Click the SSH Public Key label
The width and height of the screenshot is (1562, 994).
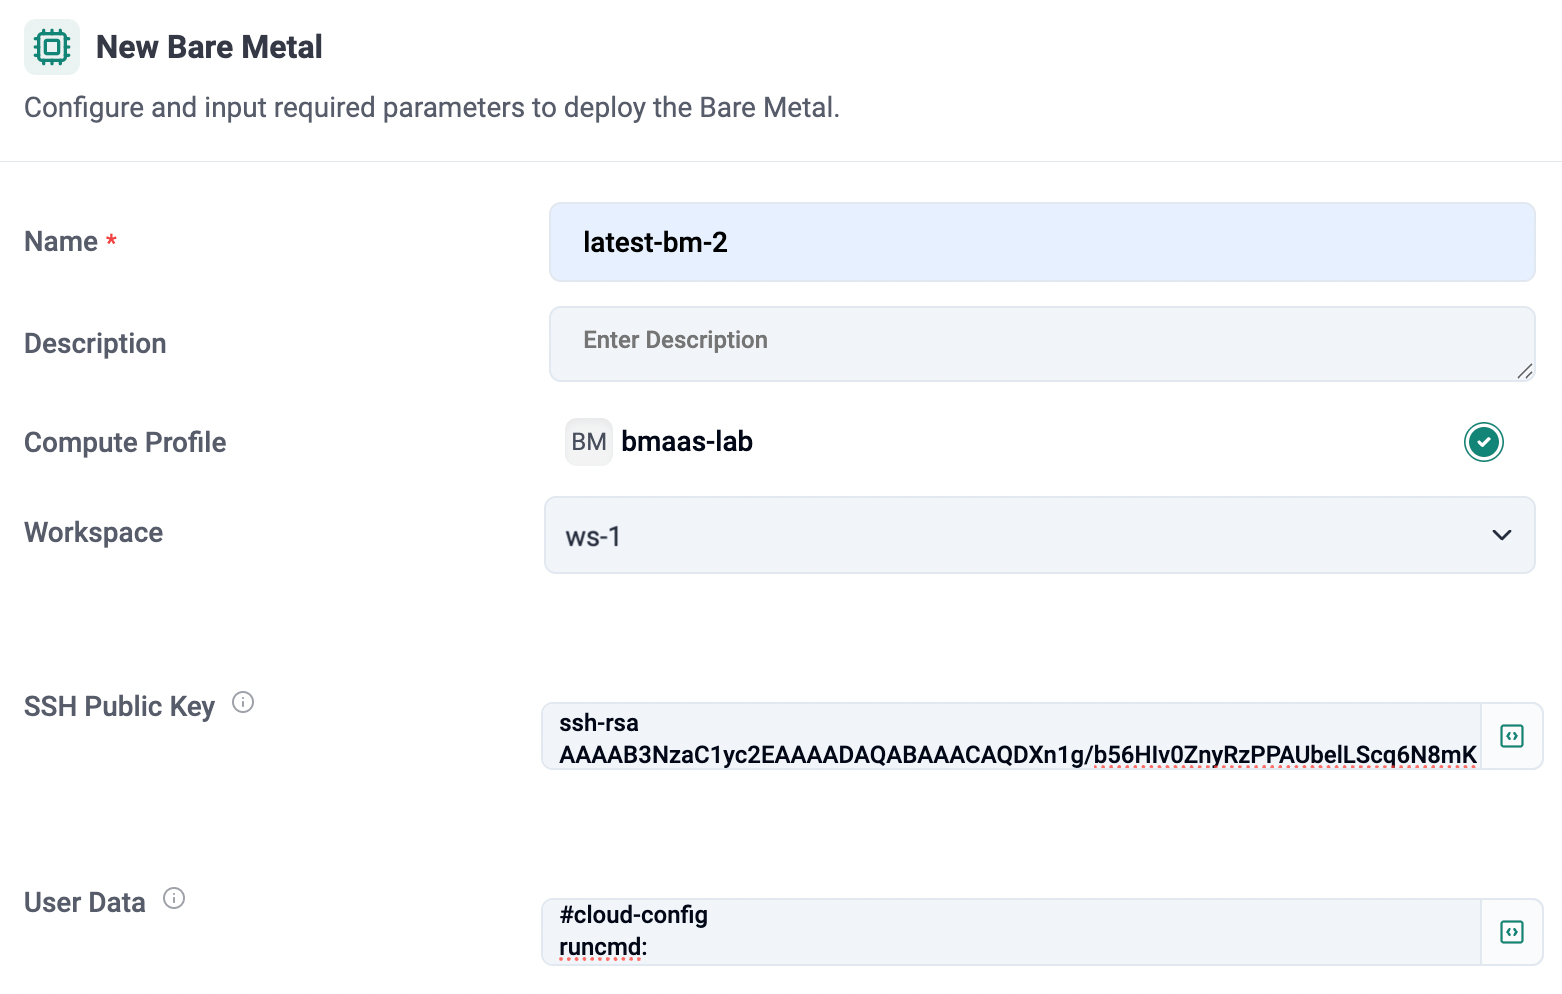119,706
